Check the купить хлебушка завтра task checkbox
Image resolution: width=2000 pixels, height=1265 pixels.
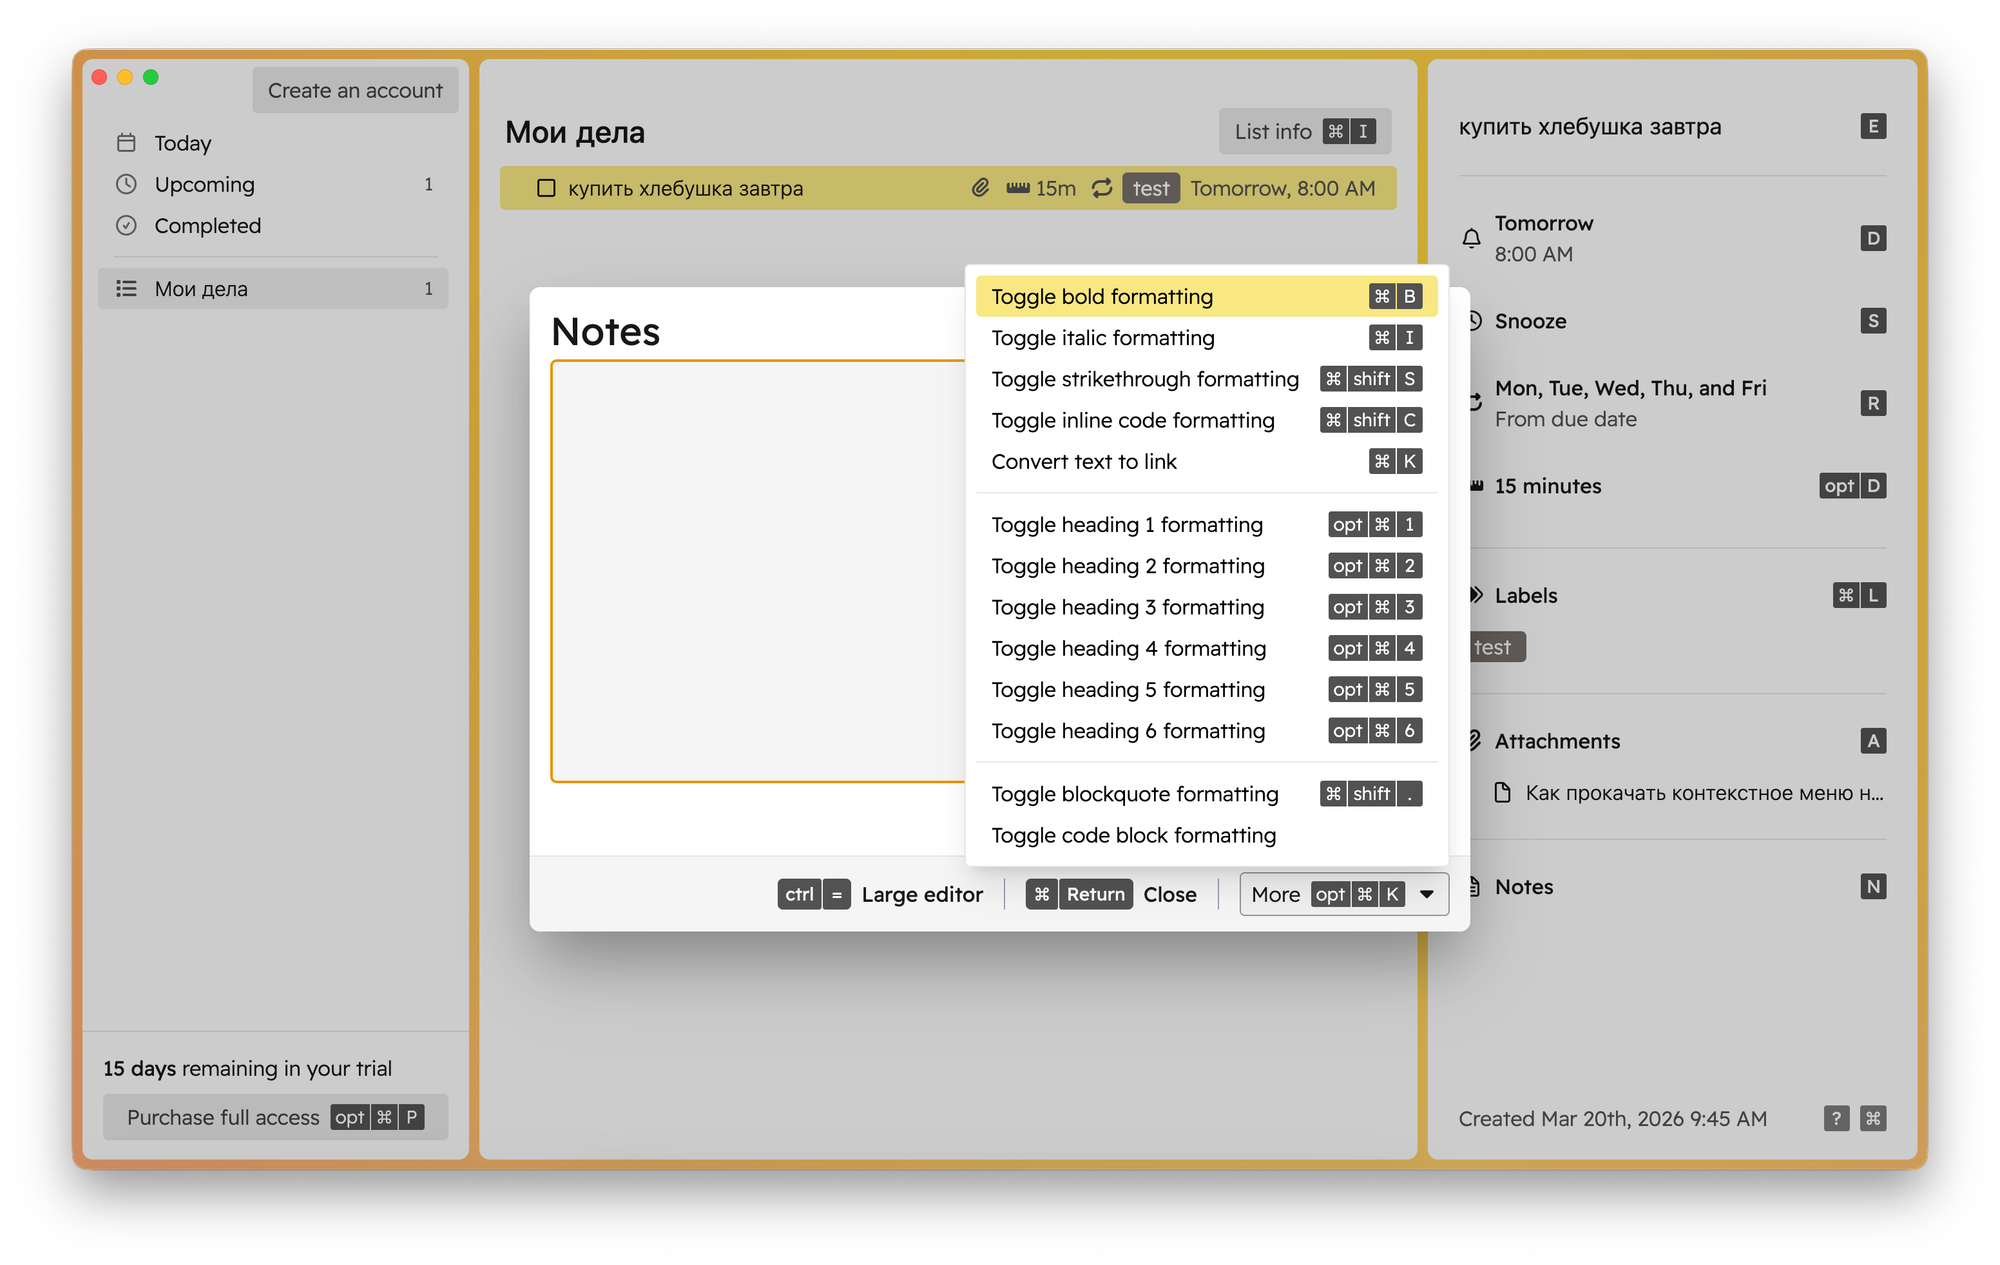pyautogui.click(x=546, y=188)
